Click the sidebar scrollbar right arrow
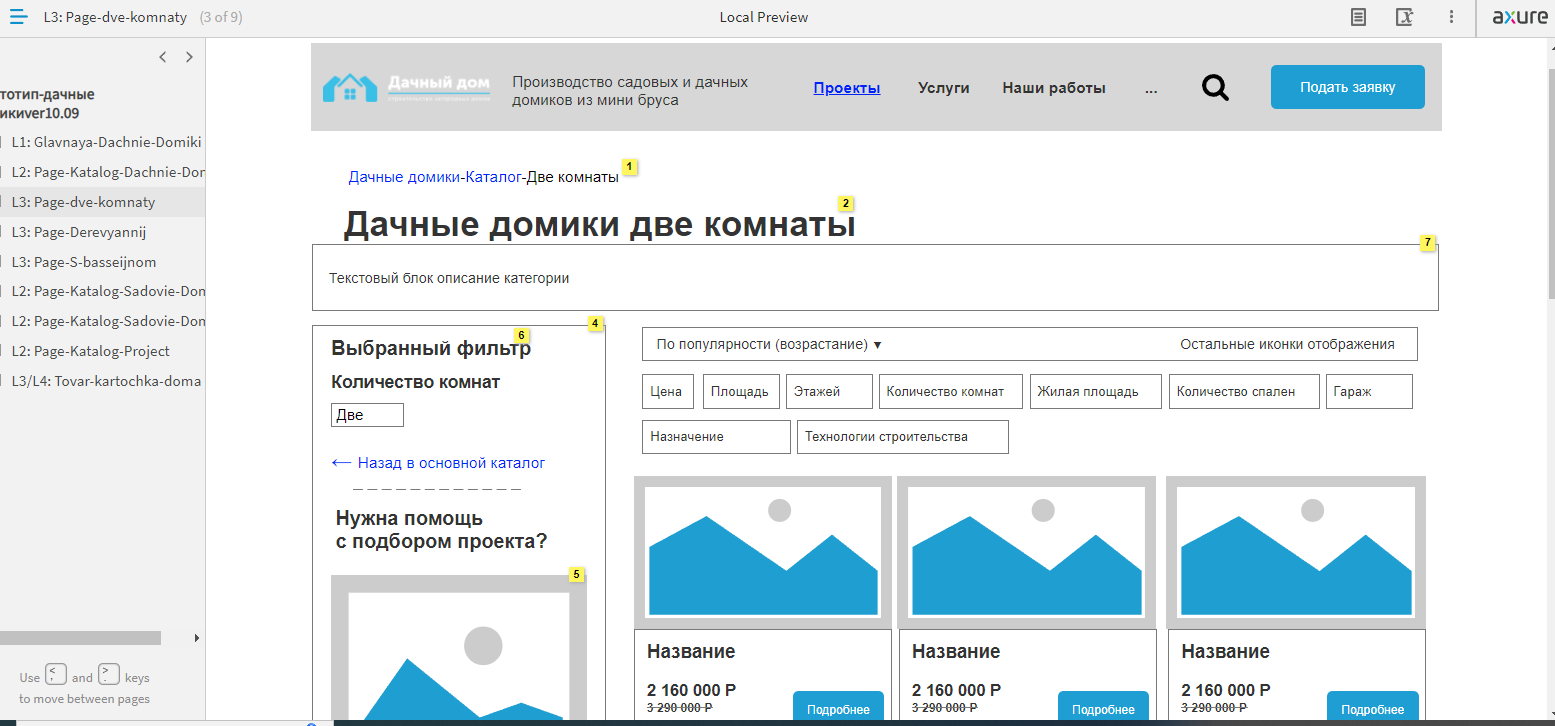This screenshot has height=726, width=1555. pos(196,638)
